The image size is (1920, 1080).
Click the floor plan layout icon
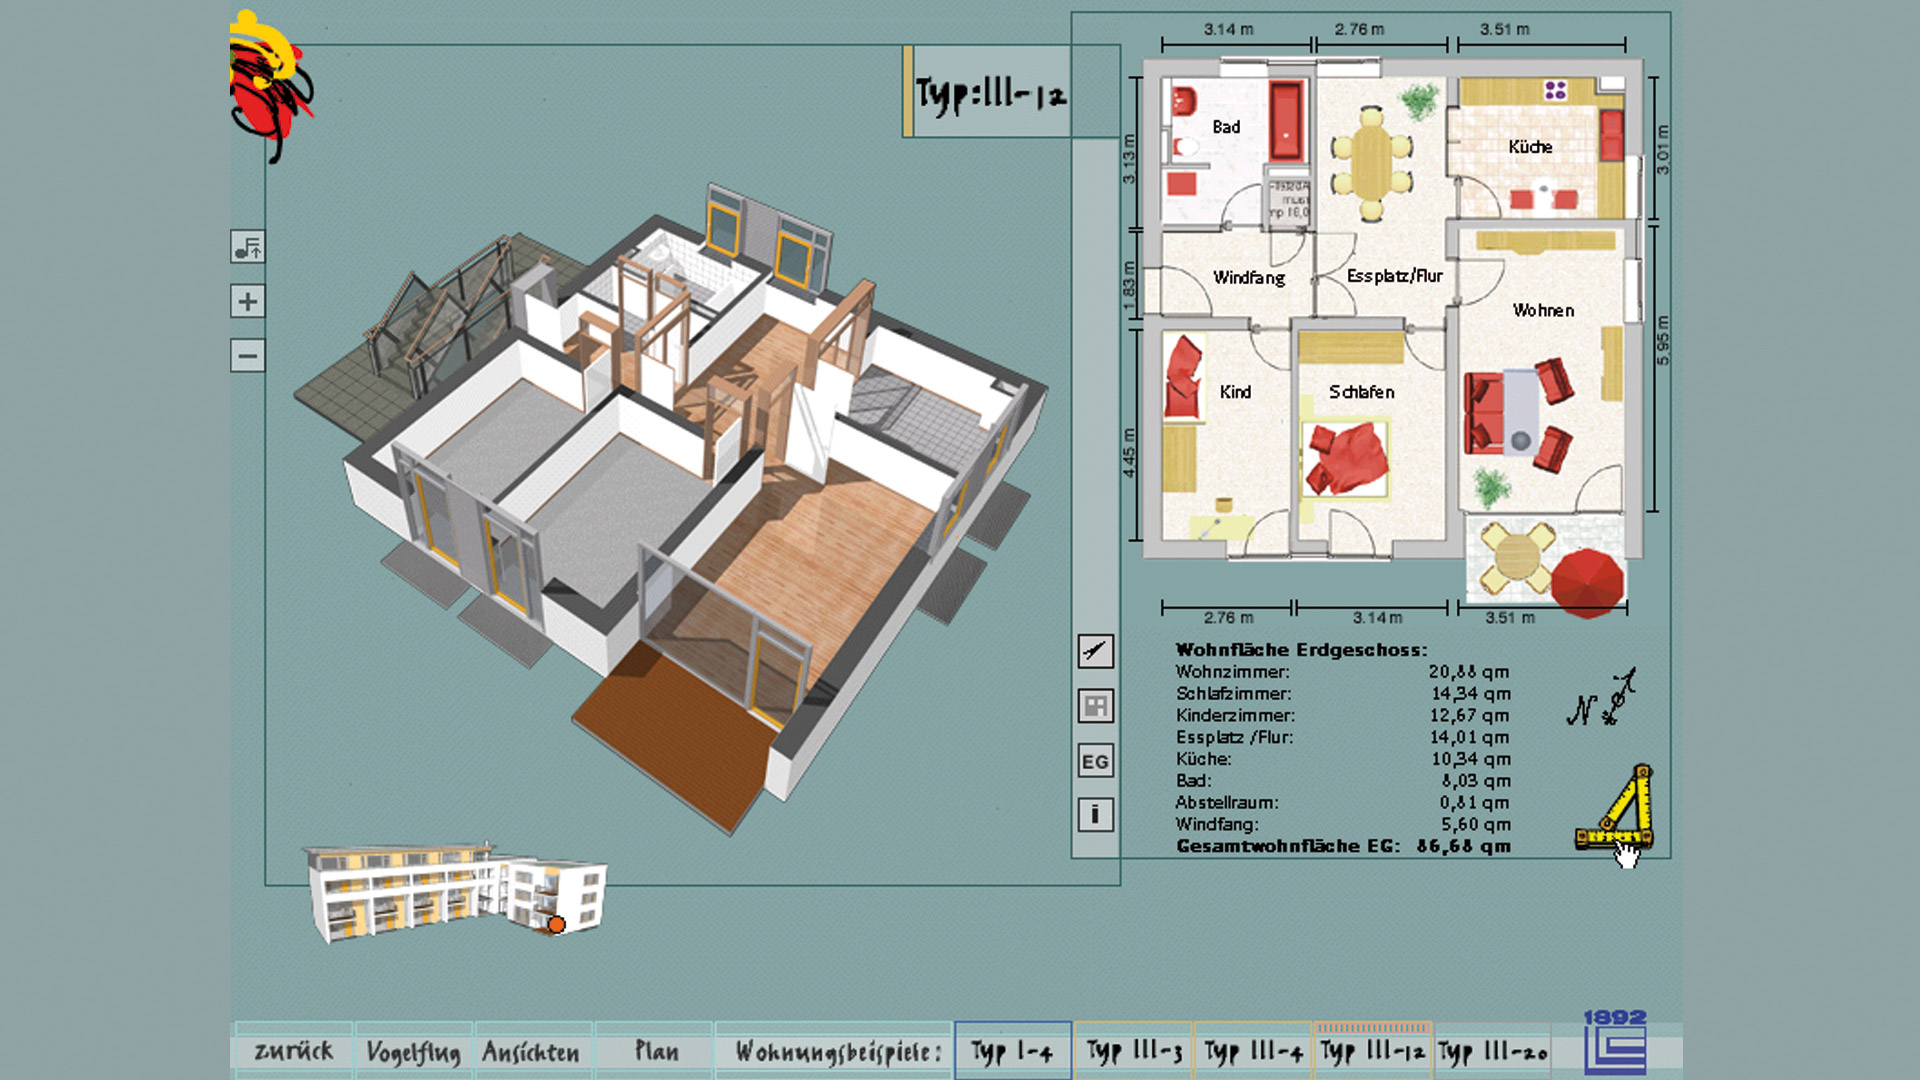pyautogui.click(x=1095, y=706)
